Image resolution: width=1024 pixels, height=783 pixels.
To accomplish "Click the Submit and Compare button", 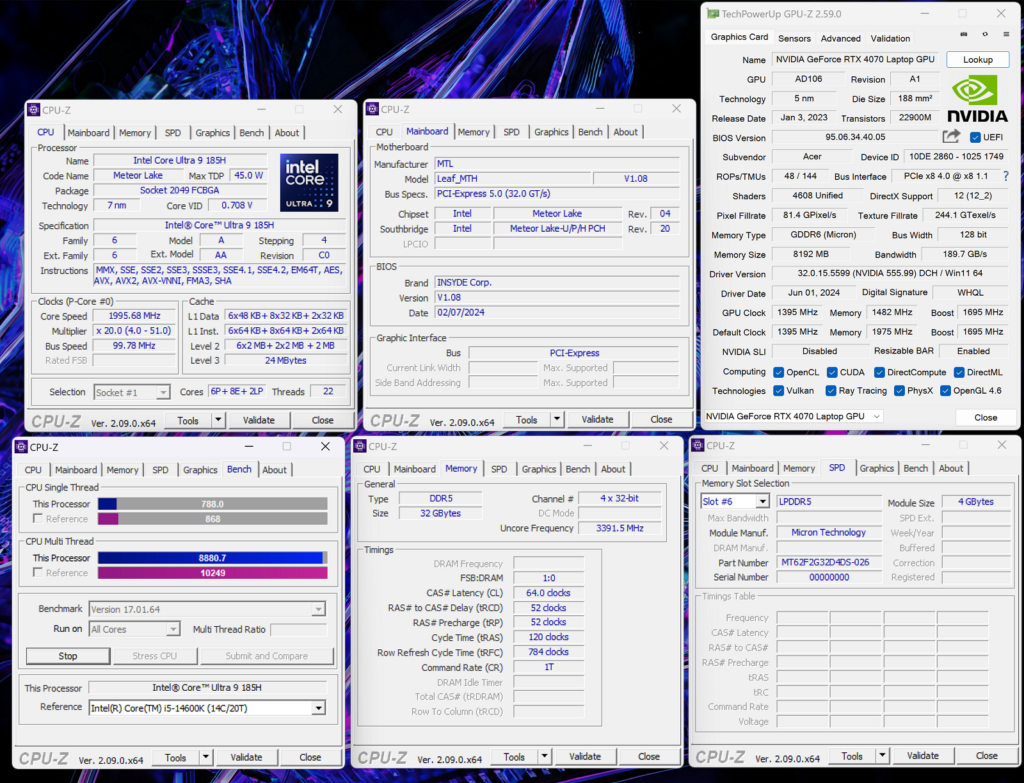I will [266, 656].
